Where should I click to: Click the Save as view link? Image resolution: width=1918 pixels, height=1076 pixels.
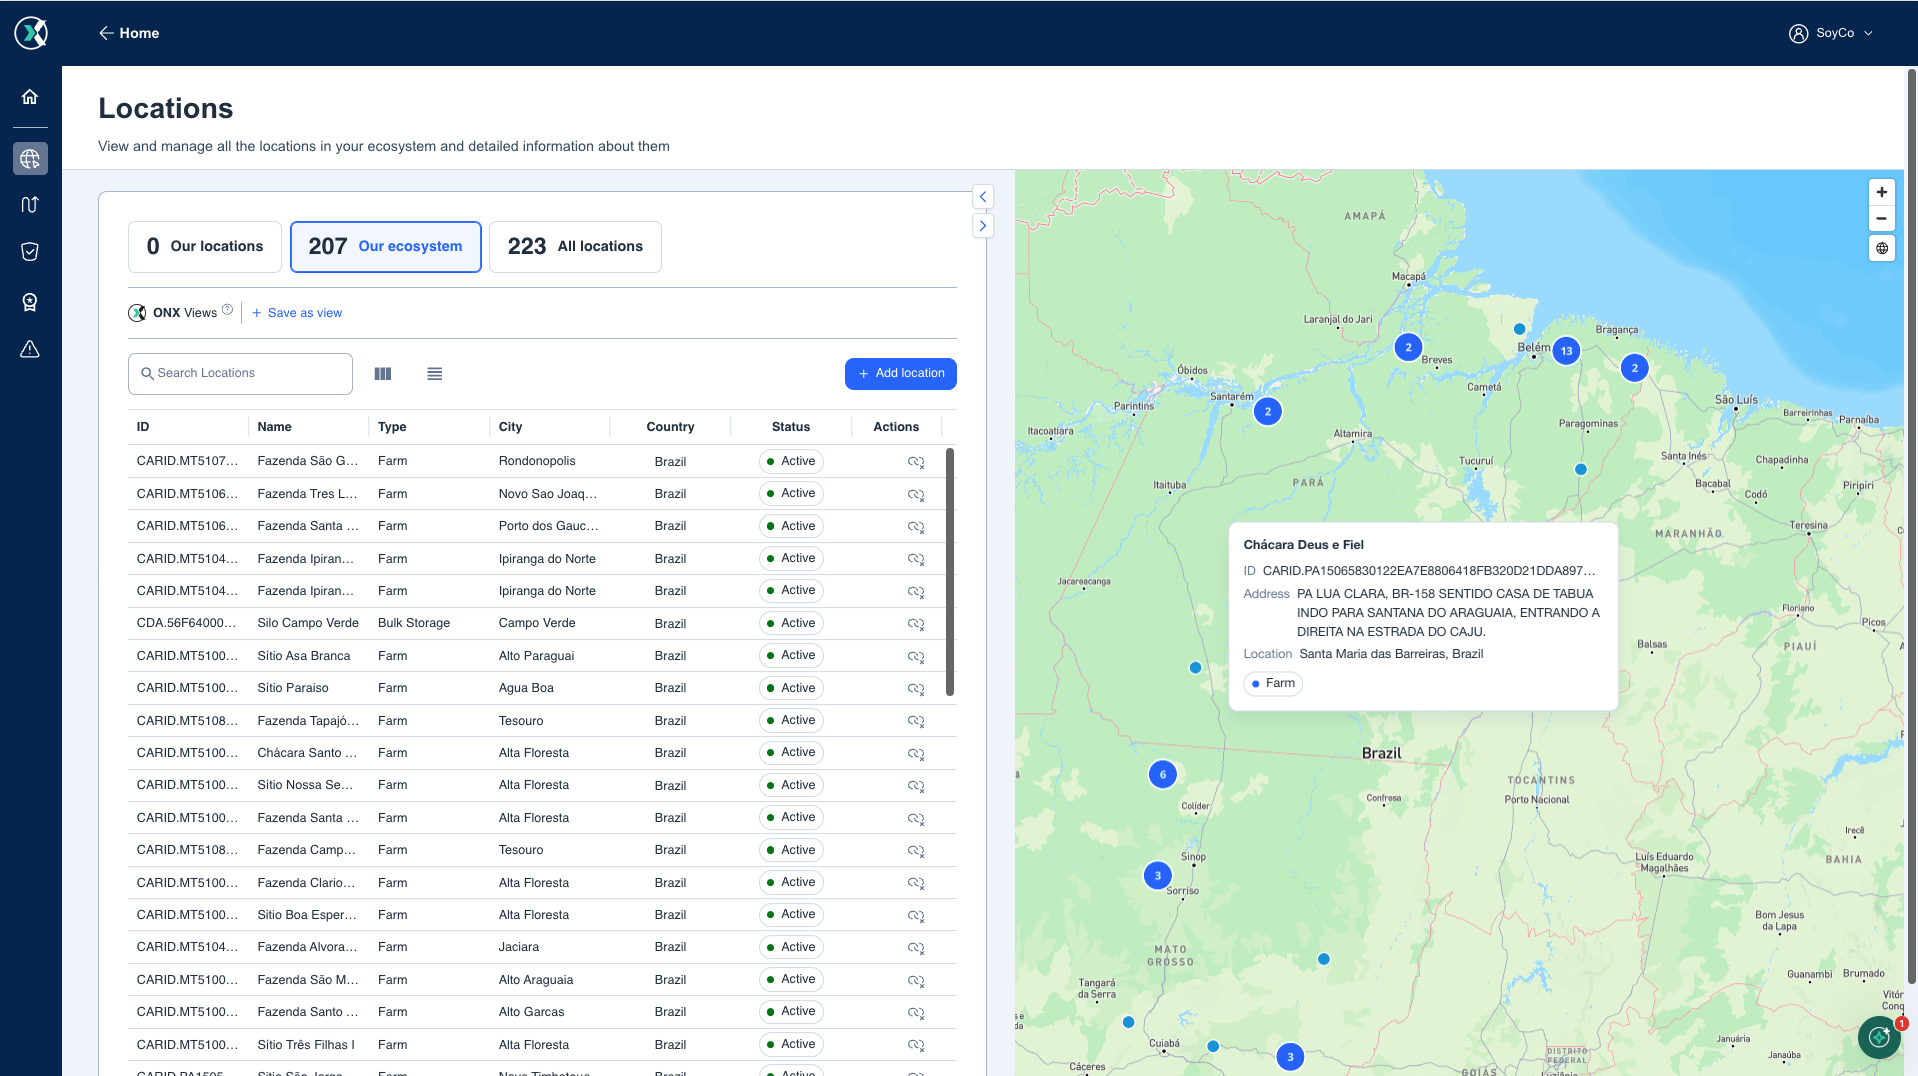point(297,313)
